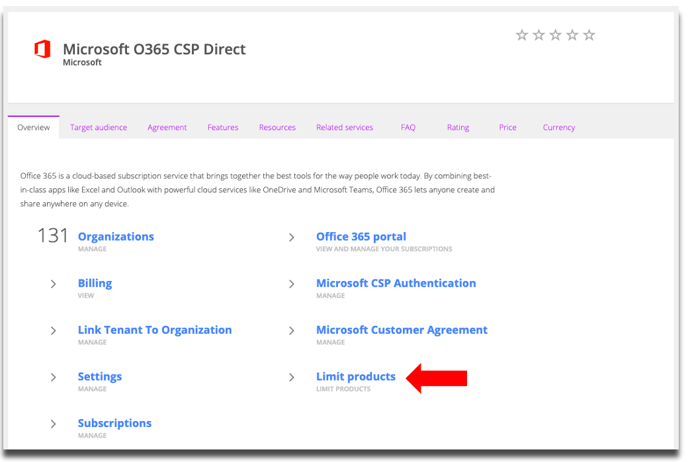Image resolution: width=688 pixels, height=462 pixels.
Task: Expand the Billing chevron arrow
Action: [x=53, y=284]
